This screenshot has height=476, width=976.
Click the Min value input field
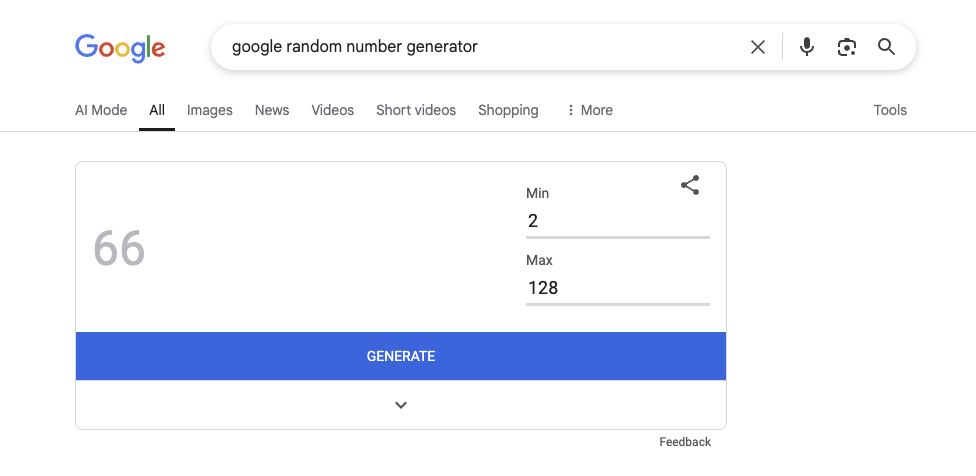coord(617,221)
